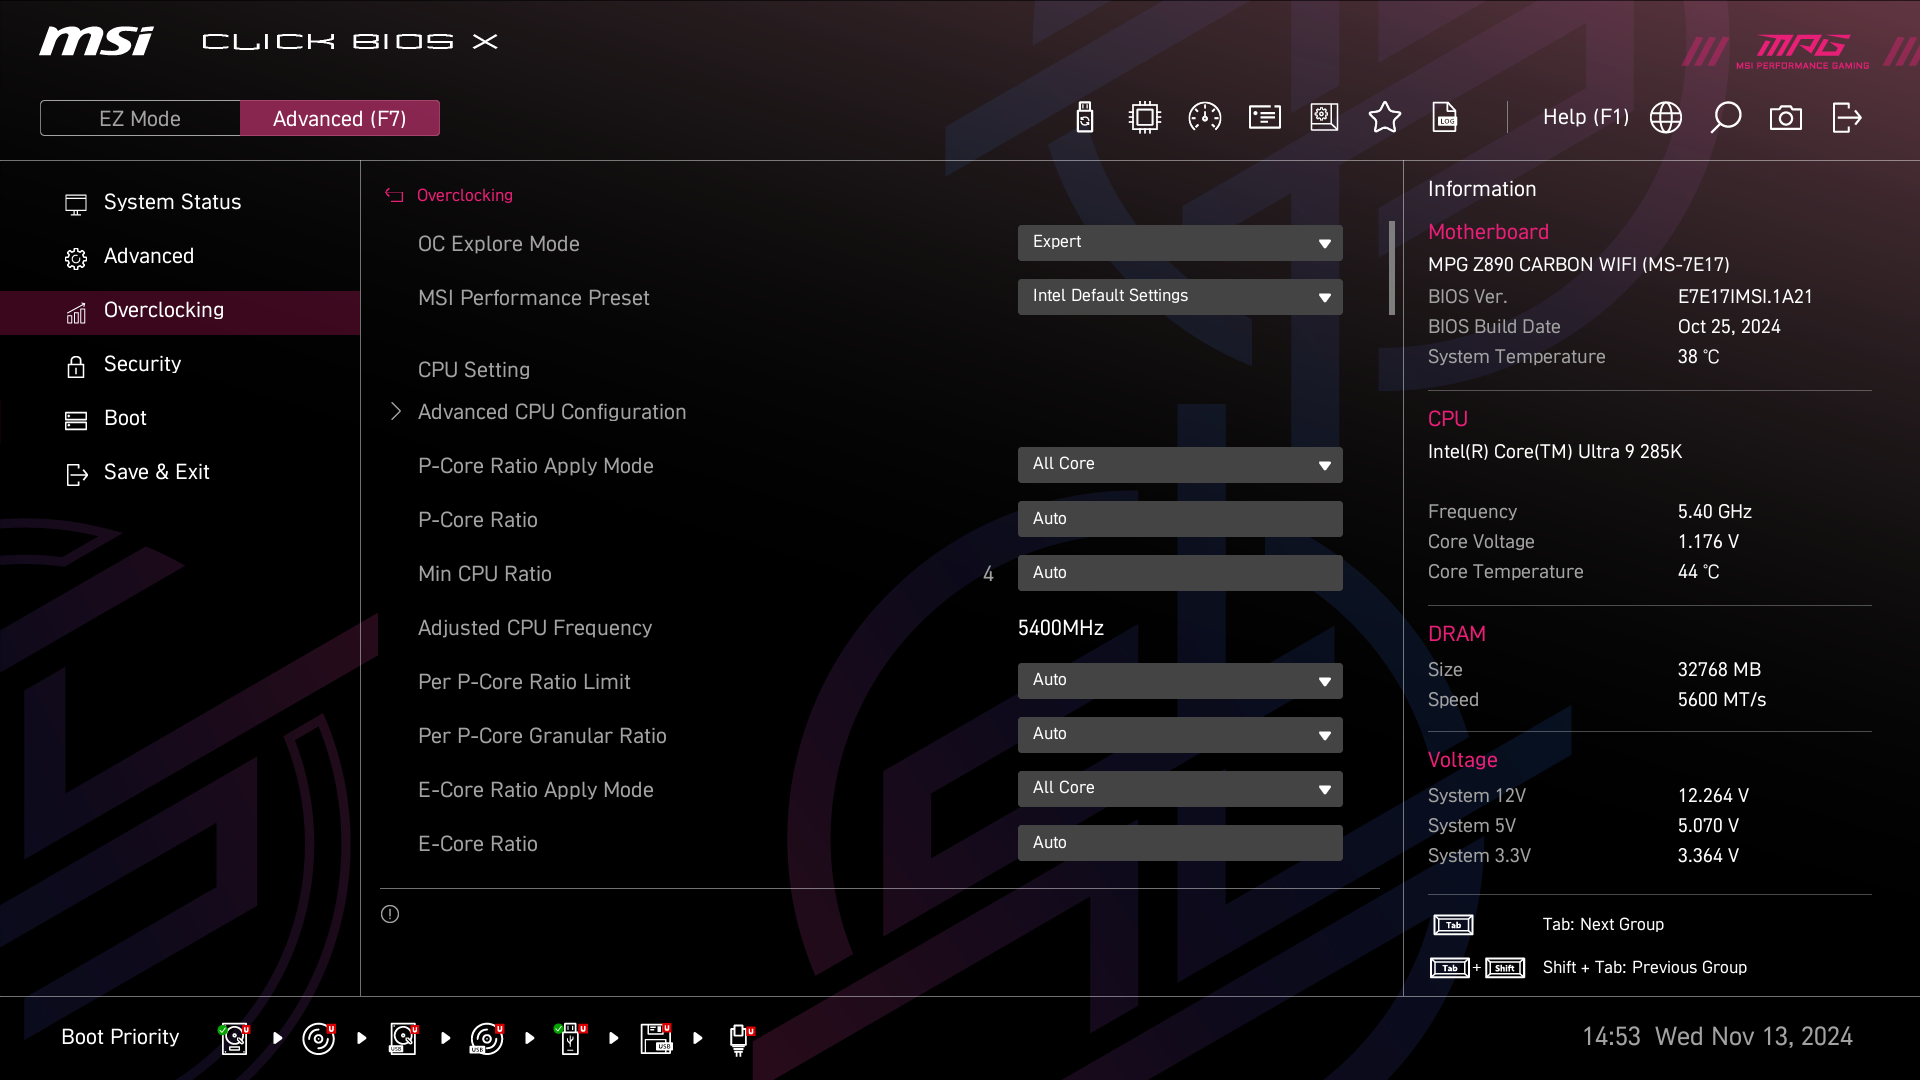Select the Advanced (F7) mode
The width and height of the screenshot is (1920, 1080).
pos(339,118)
